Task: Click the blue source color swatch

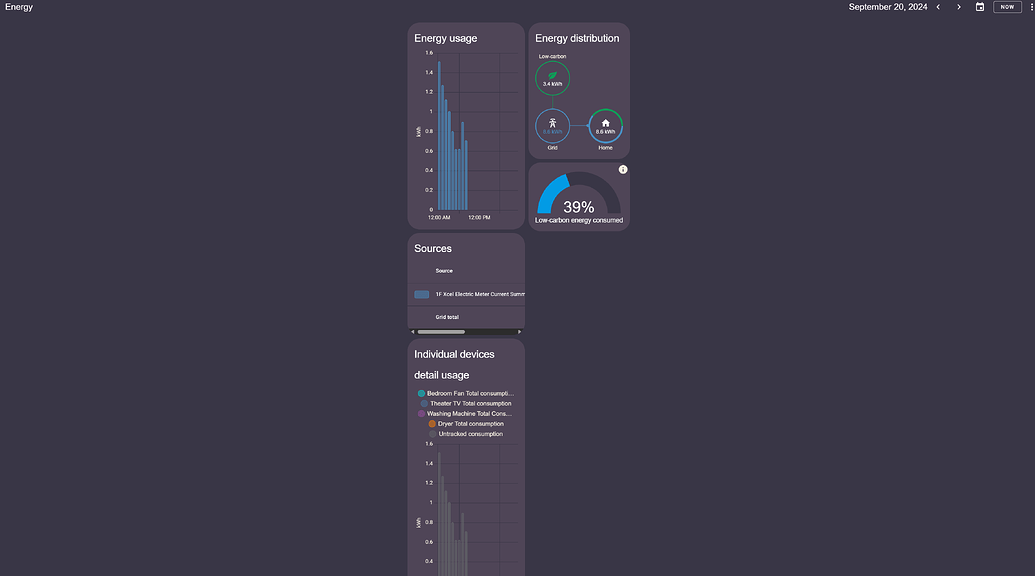Action: click(x=422, y=294)
